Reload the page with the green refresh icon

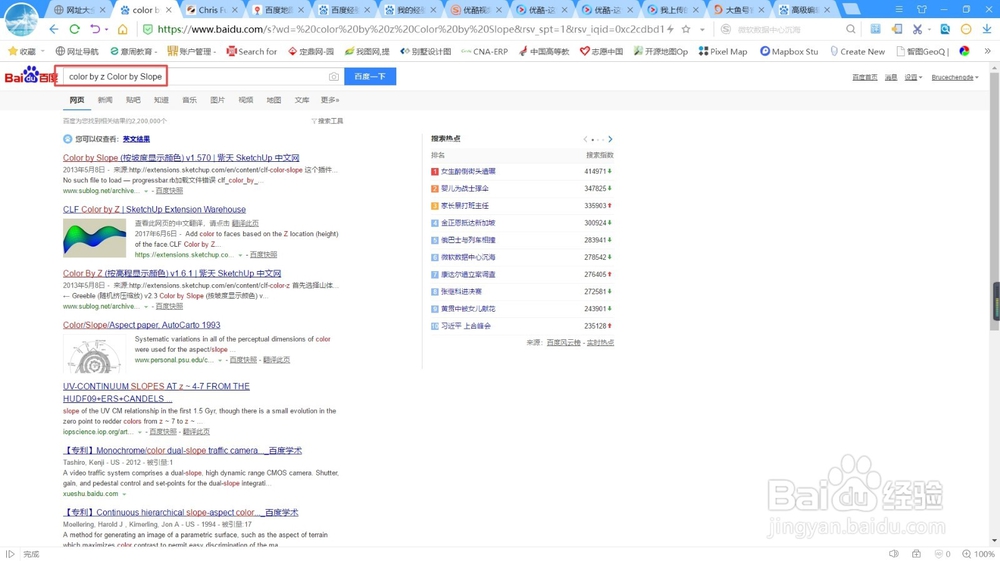tap(75, 29)
